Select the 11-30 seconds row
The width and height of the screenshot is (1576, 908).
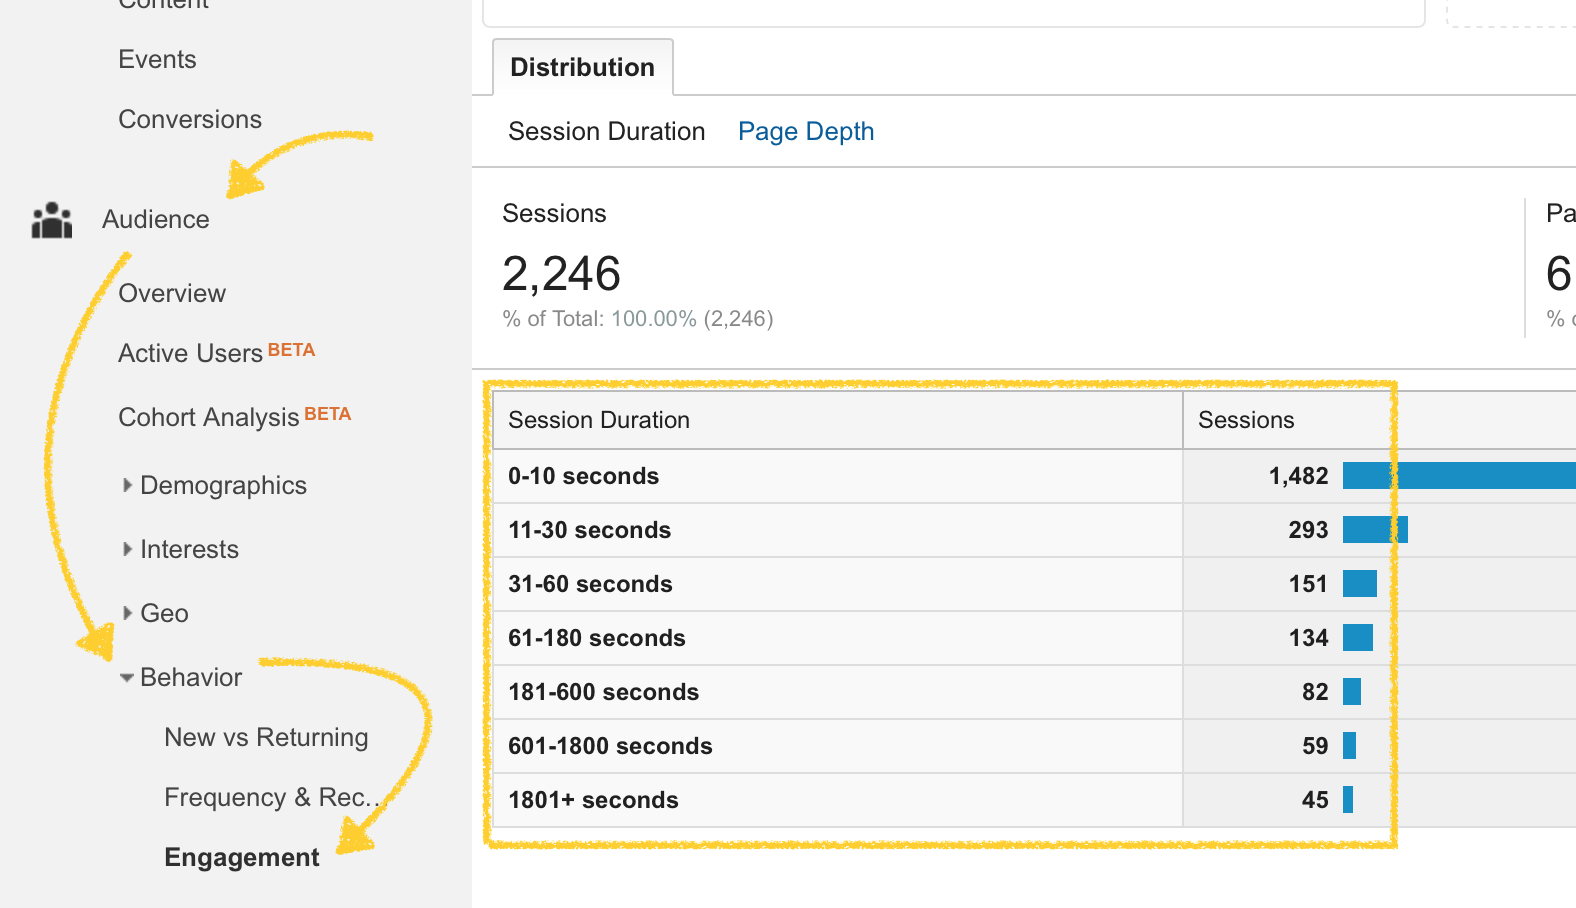coord(1034,530)
